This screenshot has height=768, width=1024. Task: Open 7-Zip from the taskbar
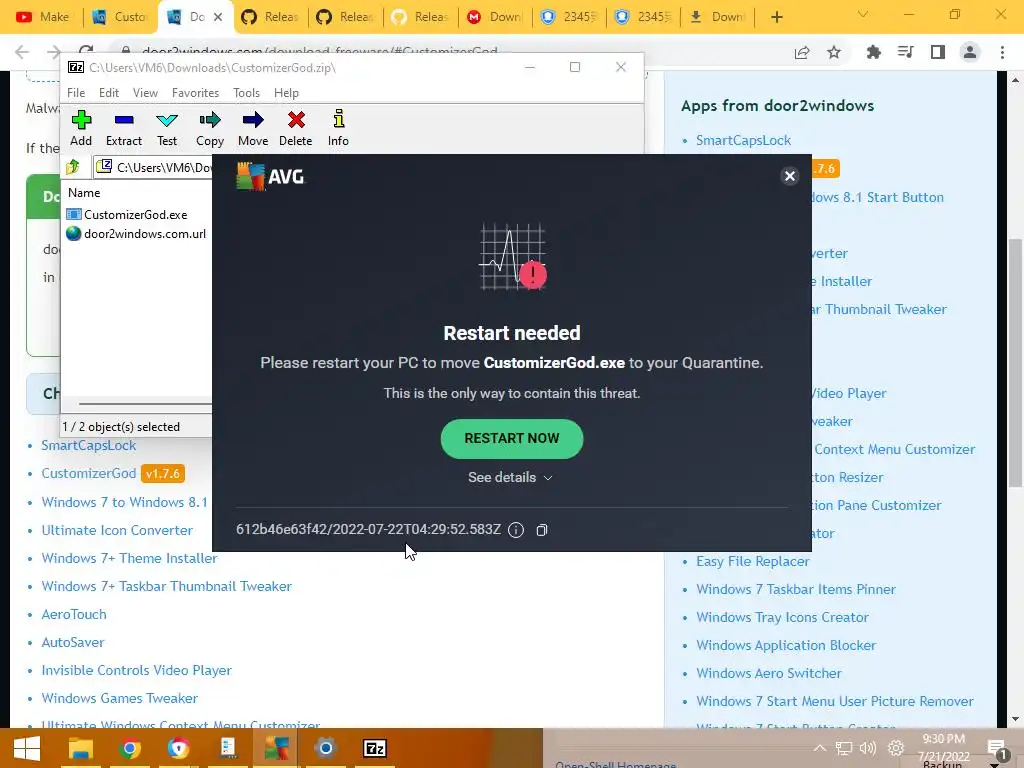[x=375, y=748]
